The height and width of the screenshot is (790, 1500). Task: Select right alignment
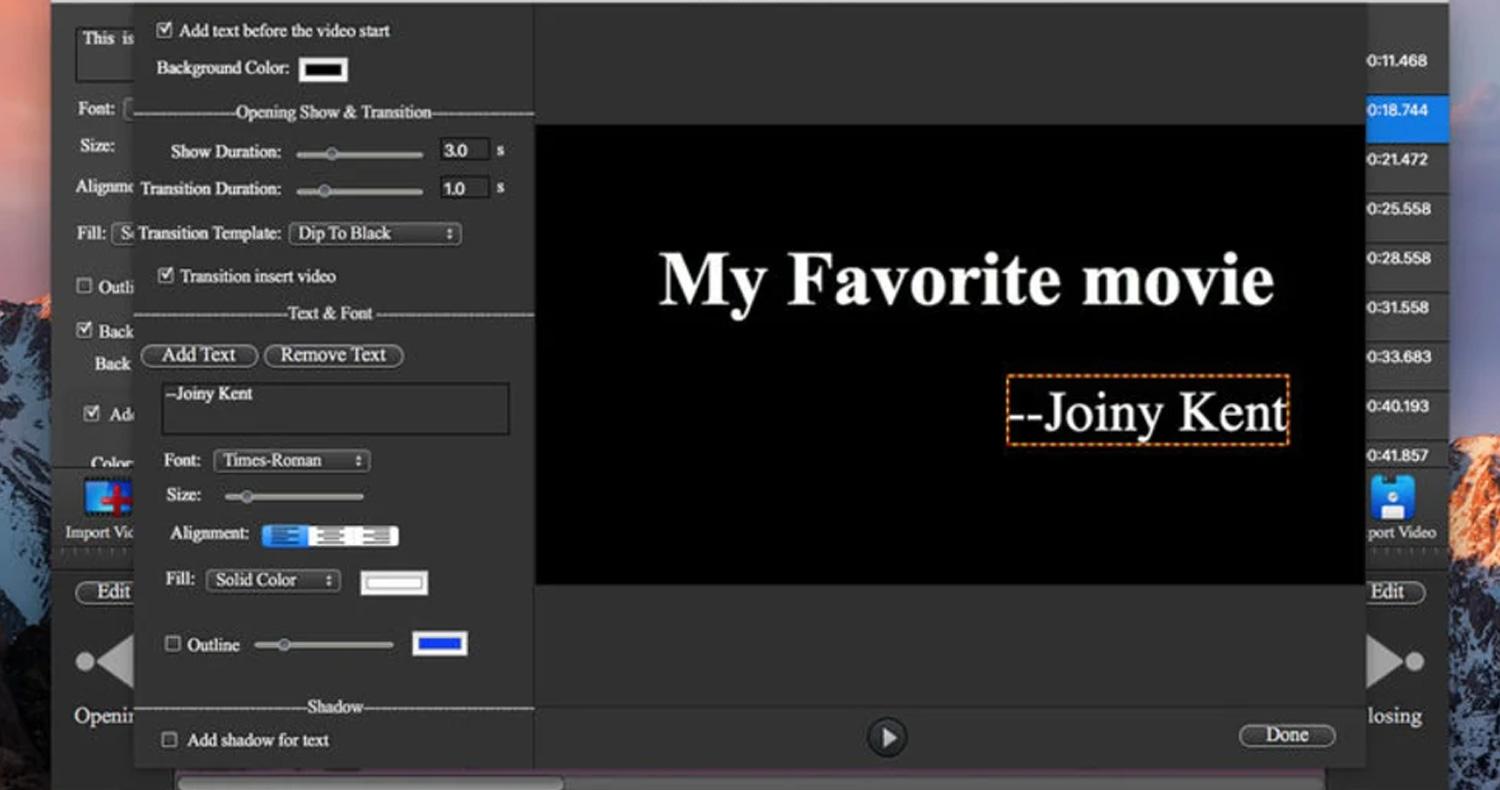(377, 537)
